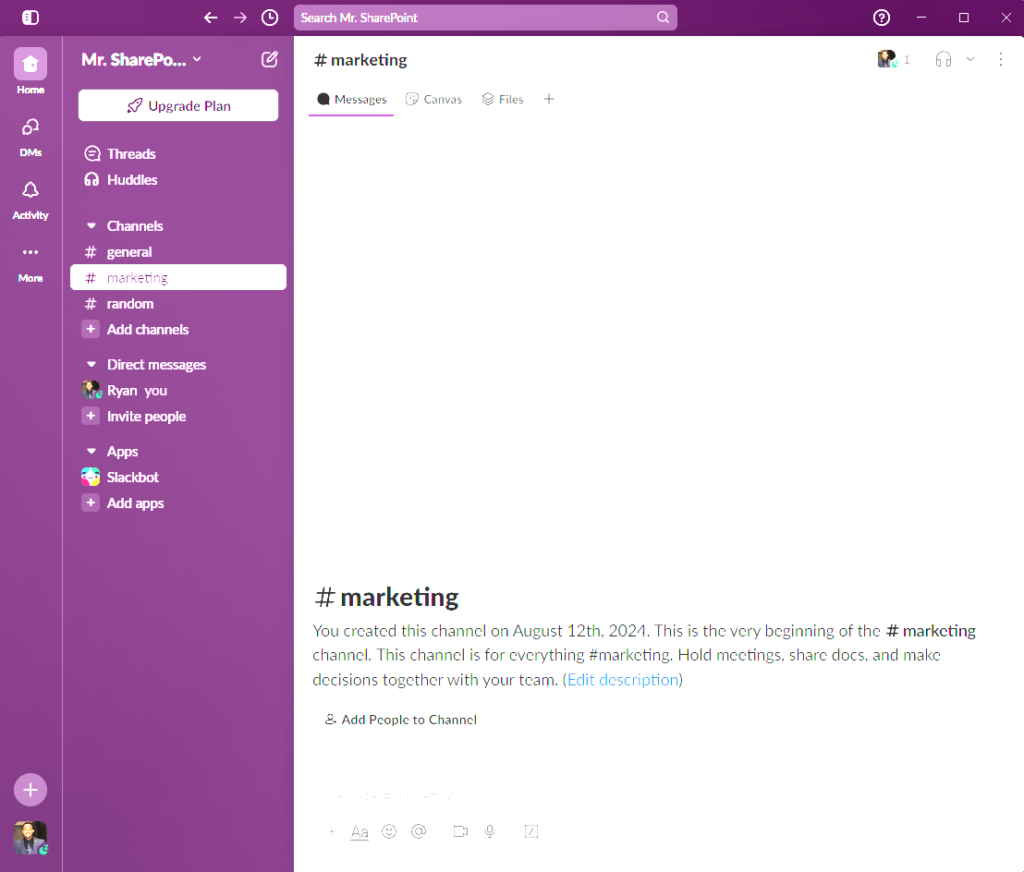This screenshot has width=1024, height=872.
Task: Open the random channel
Action: (x=178, y=304)
